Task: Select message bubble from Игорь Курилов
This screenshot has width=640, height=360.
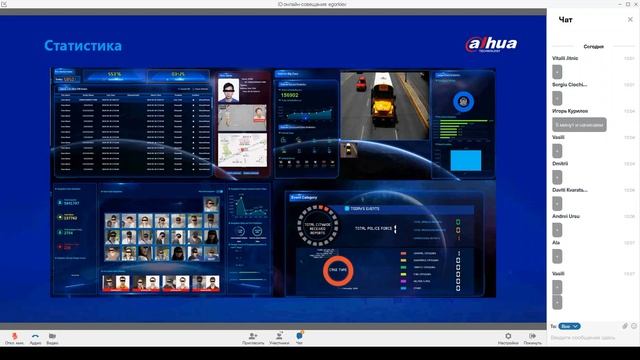Action: point(579,124)
